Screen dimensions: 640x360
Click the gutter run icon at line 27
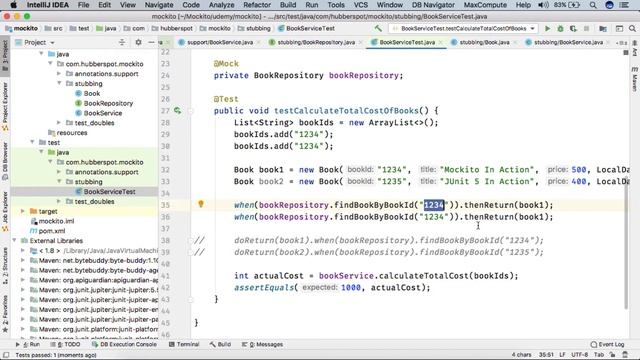pyautogui.click(x=177, y=111)
